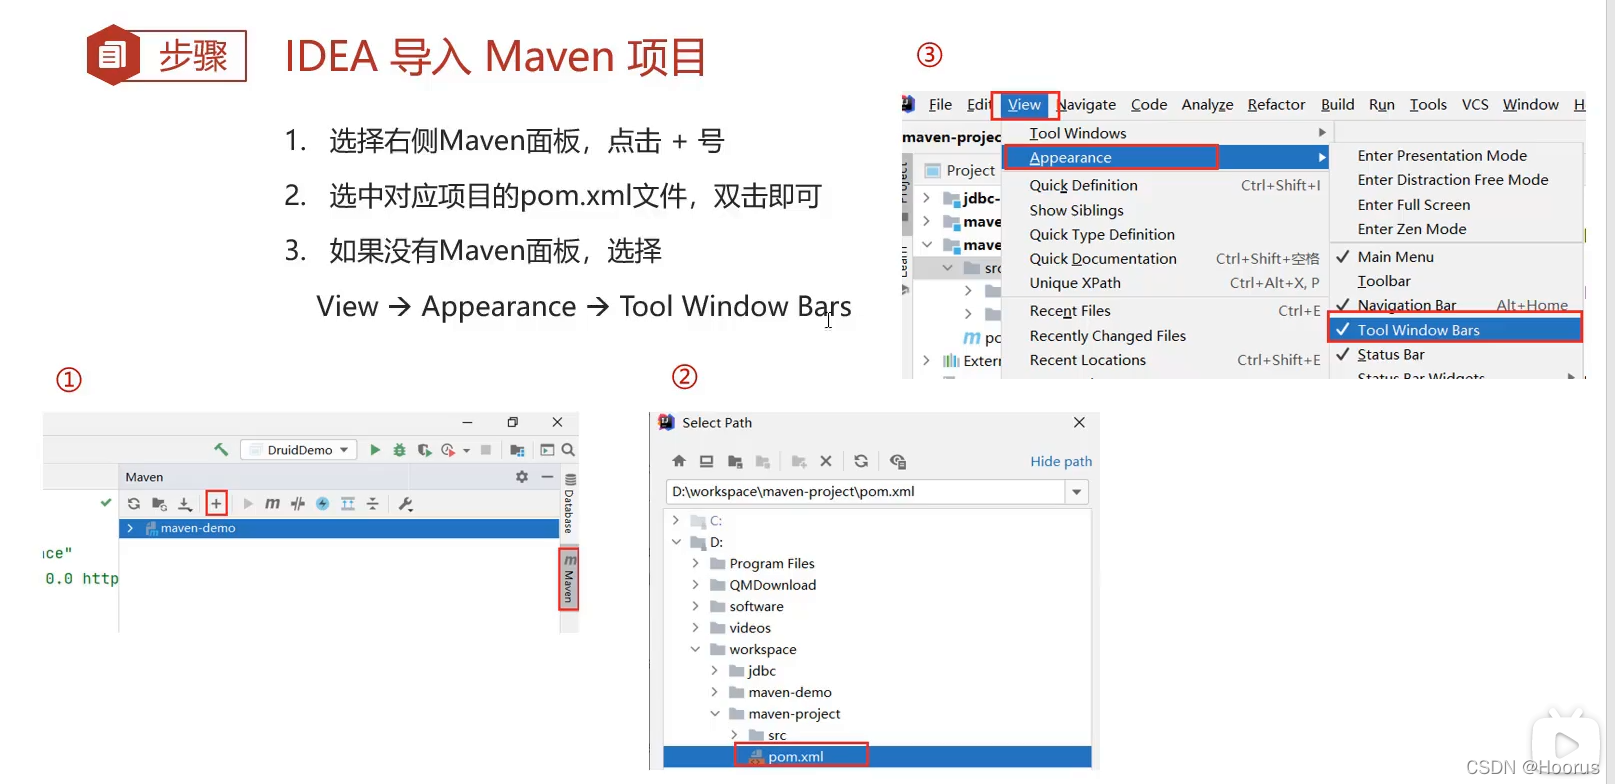The width and height of the screenshot is (1615, 784).
Task: Open the Build menu
Action: [x=1337, y=104]
